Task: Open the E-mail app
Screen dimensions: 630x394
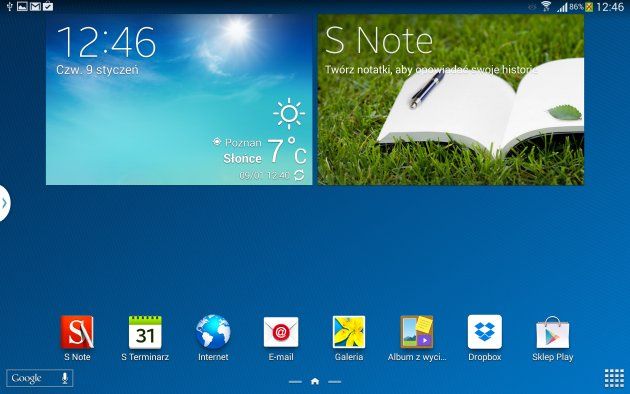Action: [x=281, y=332]
